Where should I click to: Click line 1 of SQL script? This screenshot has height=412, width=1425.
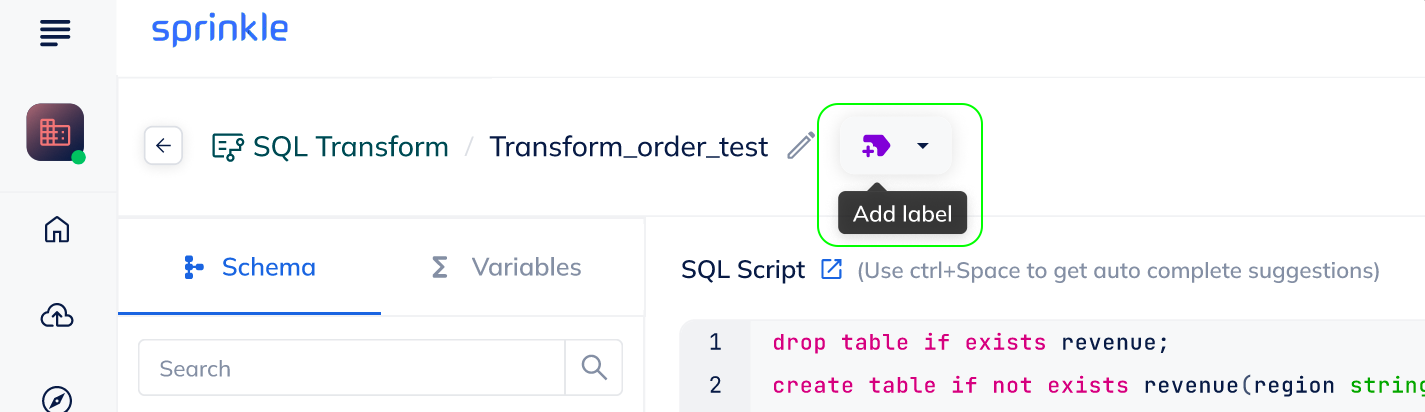coord(970,343)
